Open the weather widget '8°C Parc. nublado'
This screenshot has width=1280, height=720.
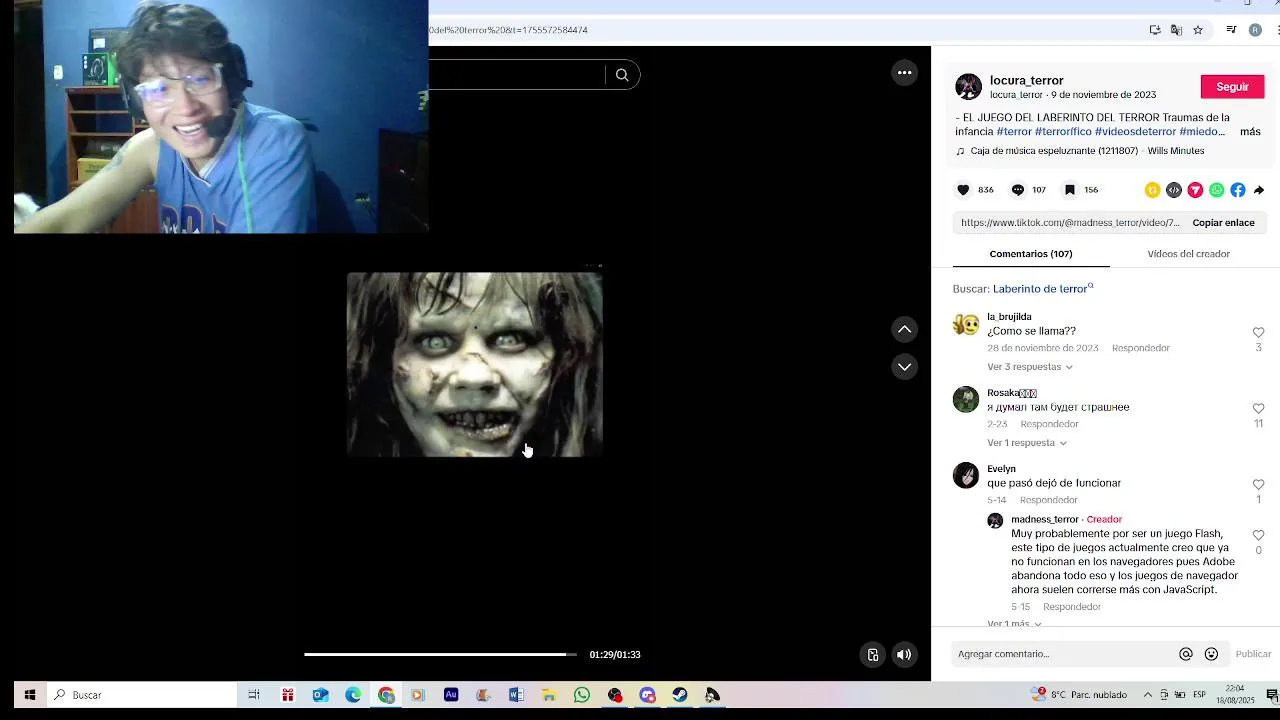click(x=1080, y=695)
